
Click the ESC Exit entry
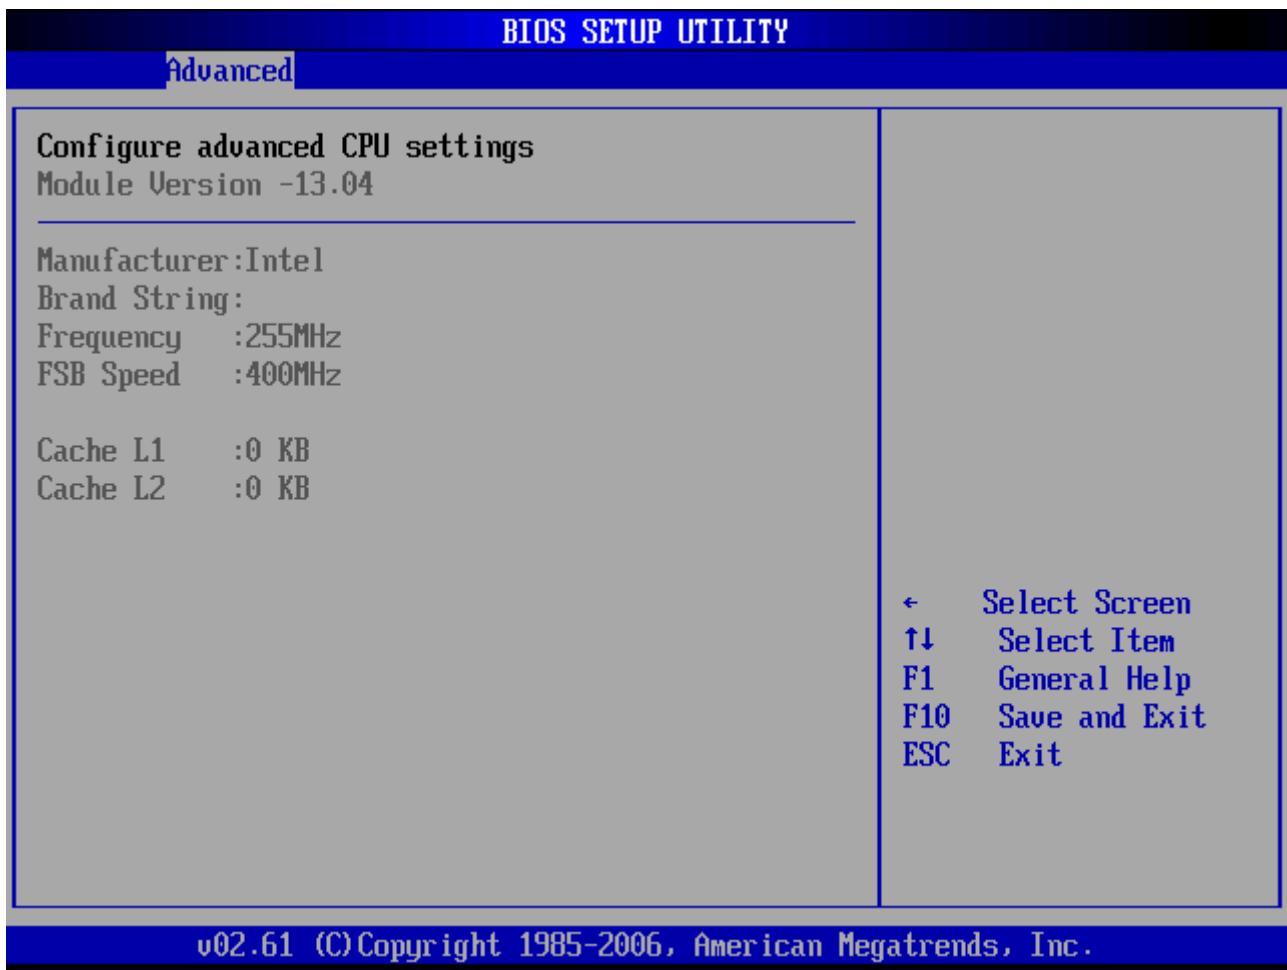tap(982, 755)
